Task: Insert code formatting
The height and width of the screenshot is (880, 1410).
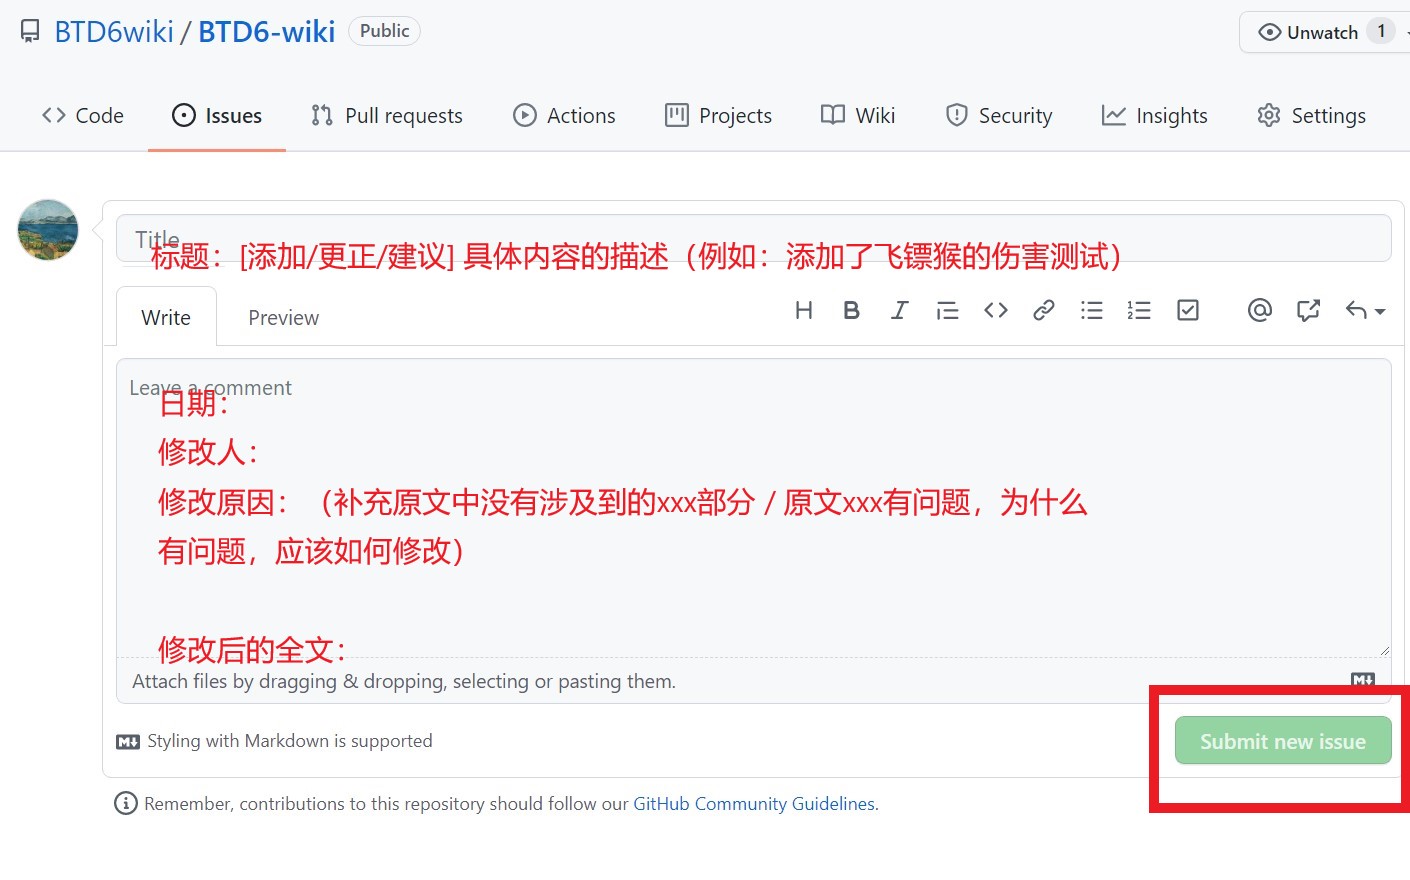Action: click(995, 310)
